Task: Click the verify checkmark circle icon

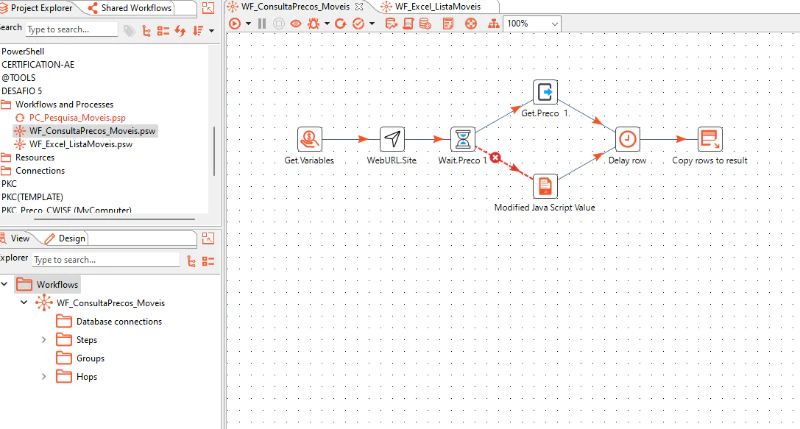Action: (x=359, y=23)
